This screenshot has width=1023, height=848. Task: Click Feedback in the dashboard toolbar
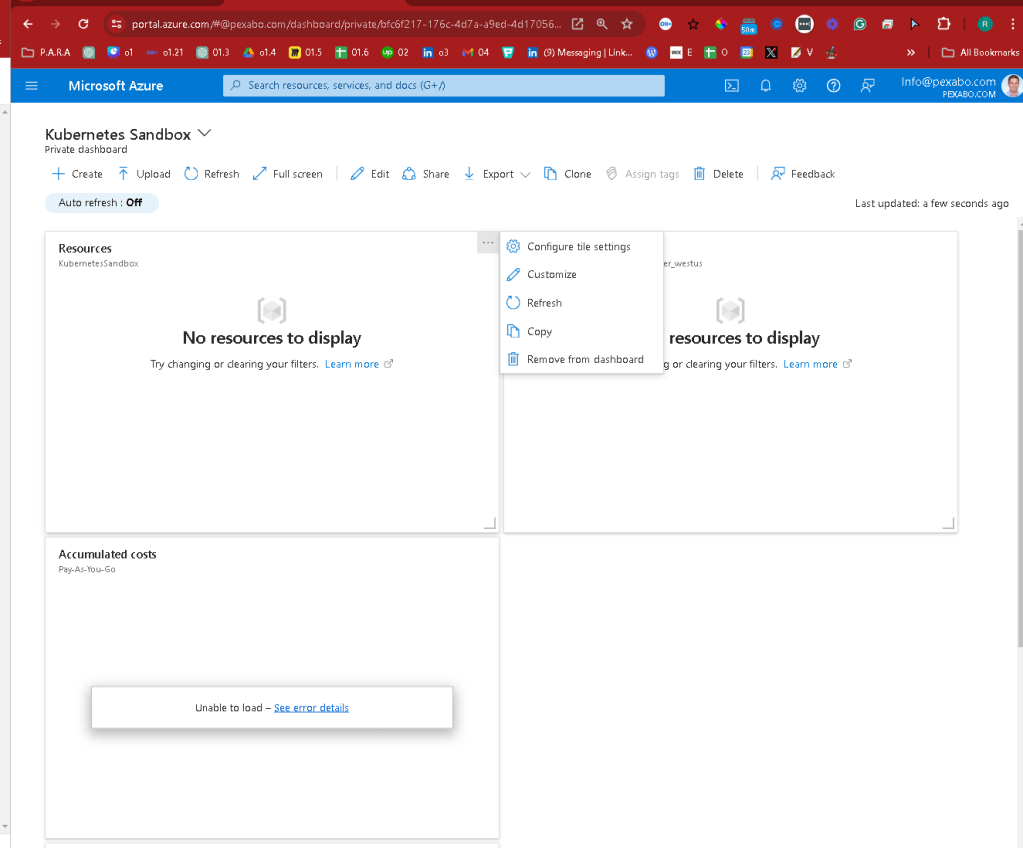click(803, 174)
